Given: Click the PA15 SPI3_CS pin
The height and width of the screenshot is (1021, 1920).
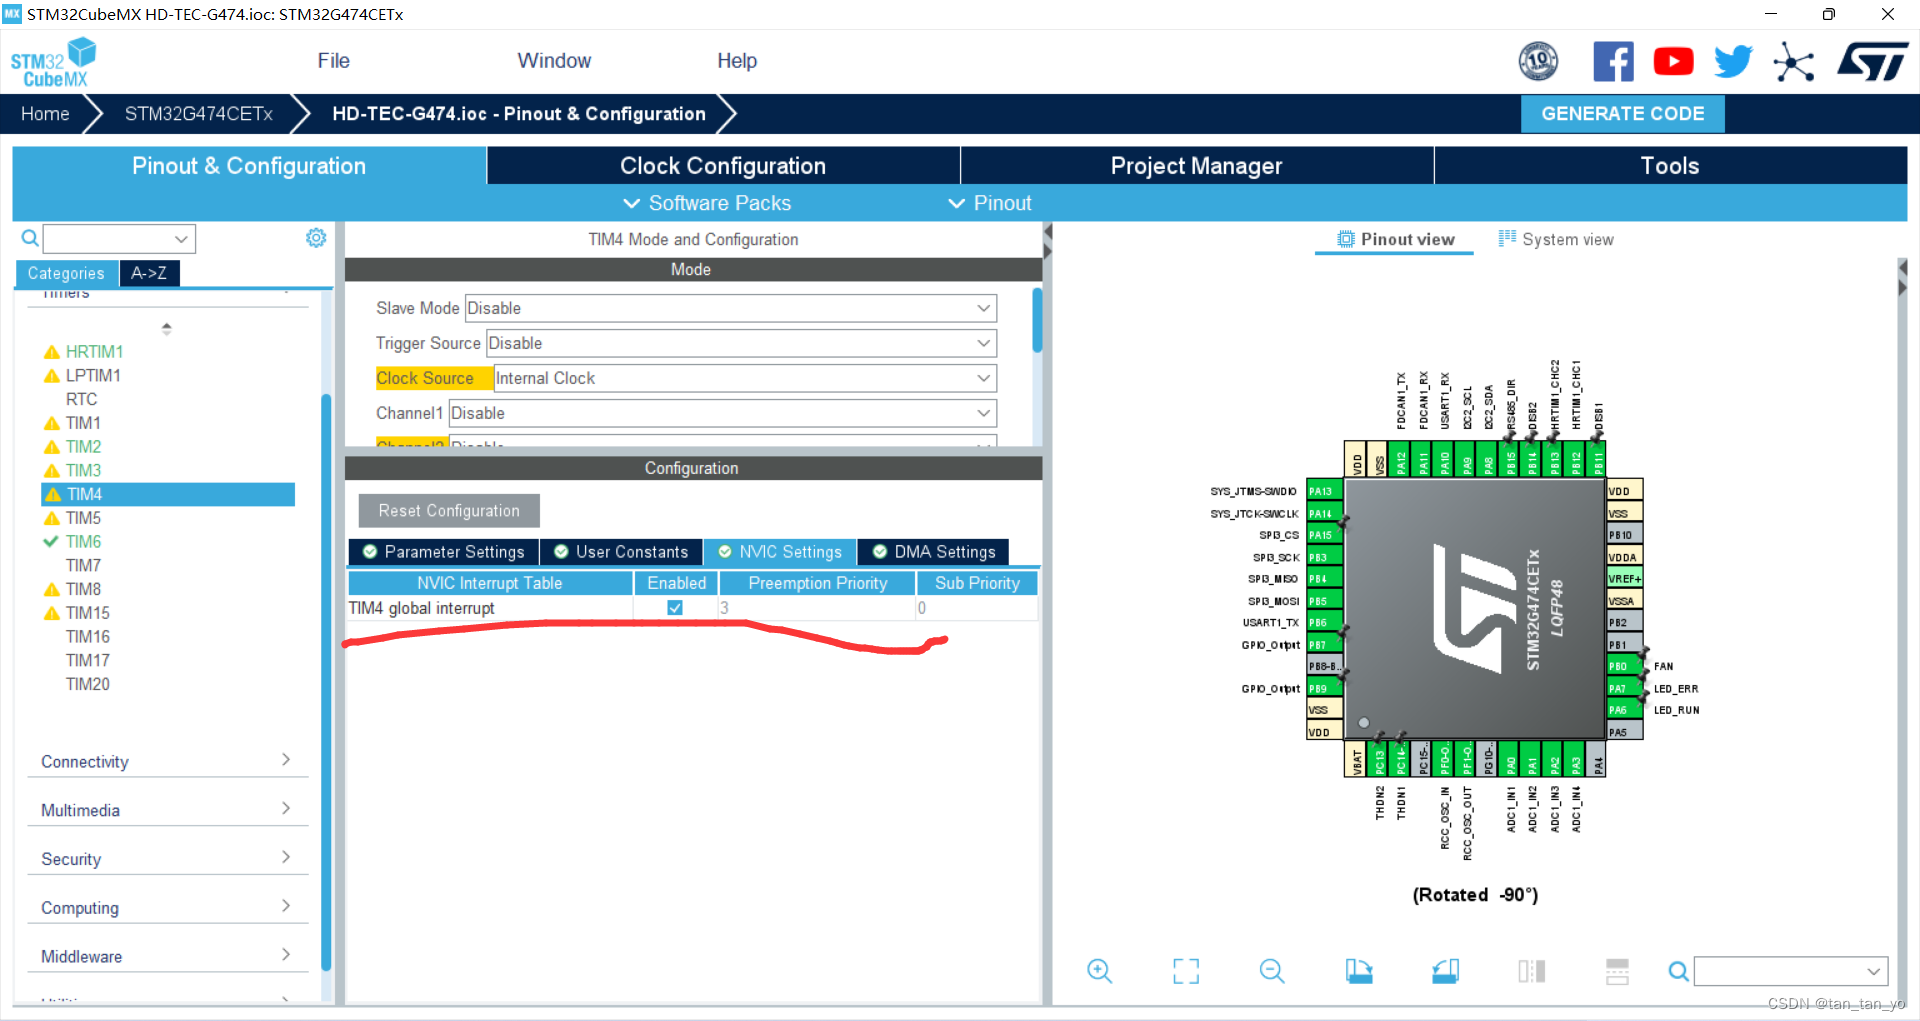Looking at the screenshot, I should coord(1324,535).
